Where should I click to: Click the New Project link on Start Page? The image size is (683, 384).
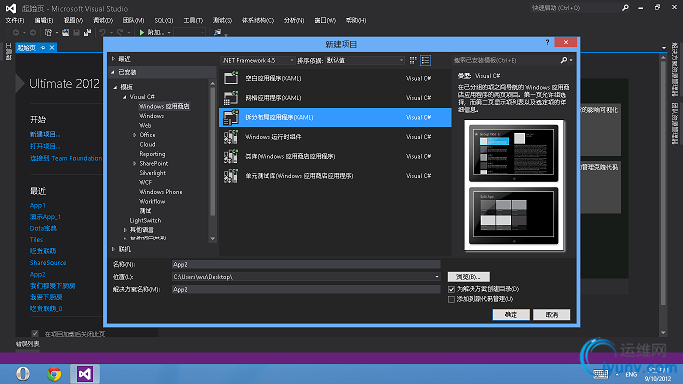[x=45, y=134]
